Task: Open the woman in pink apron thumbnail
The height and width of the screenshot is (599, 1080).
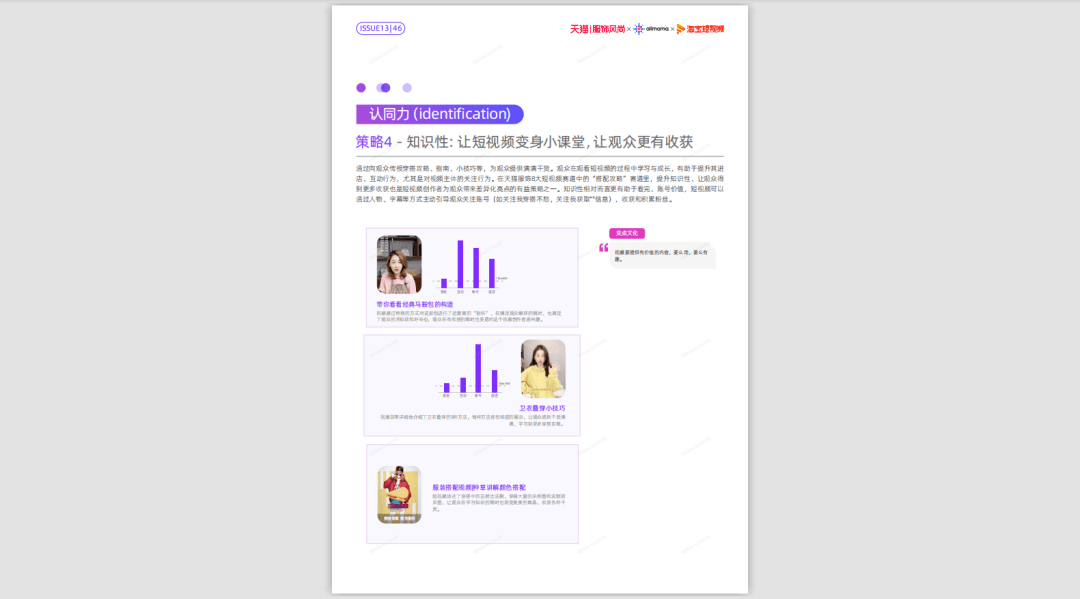Action: click(399, 265)
